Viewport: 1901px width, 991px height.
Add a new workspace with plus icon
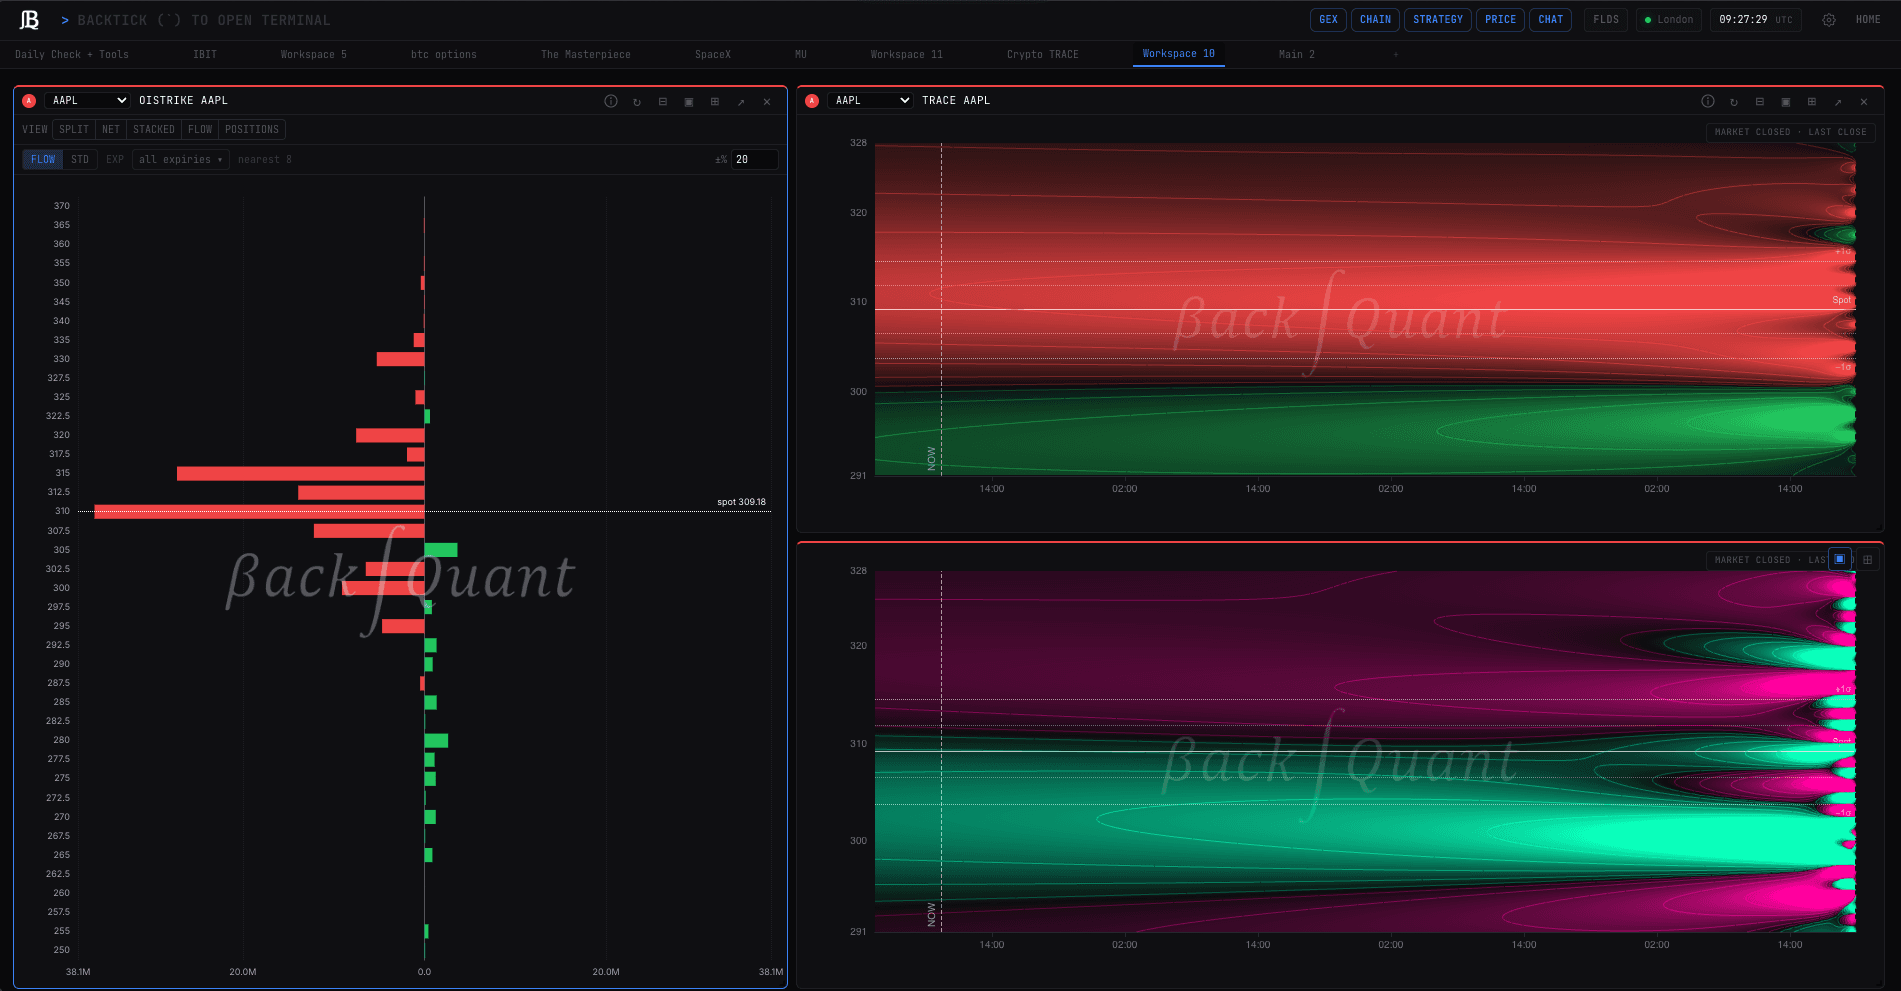[x=1396, y=54]
